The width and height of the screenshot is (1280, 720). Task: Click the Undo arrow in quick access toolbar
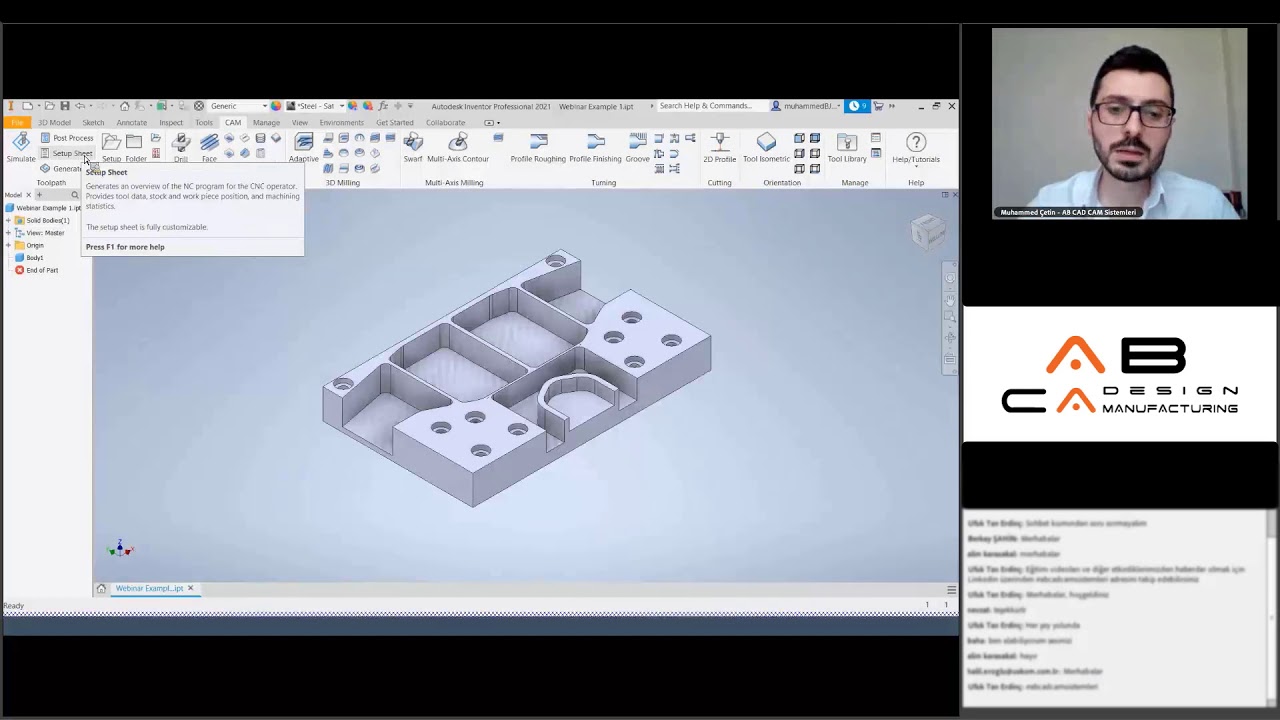pos(81,106)
